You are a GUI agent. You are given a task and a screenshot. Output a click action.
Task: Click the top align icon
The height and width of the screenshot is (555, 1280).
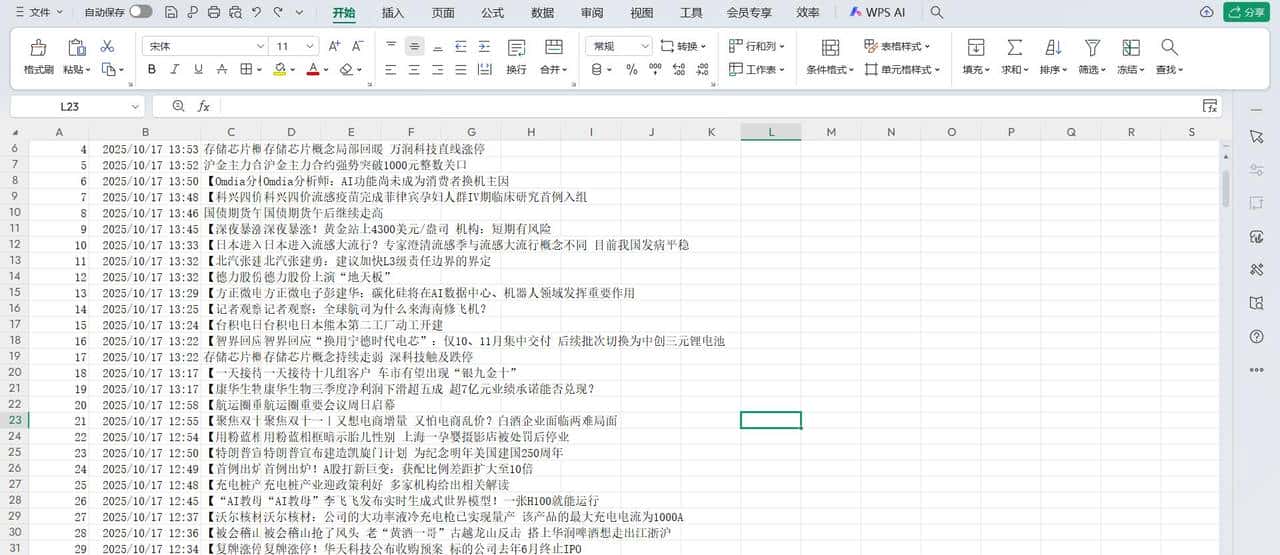(x=391, y=46)
